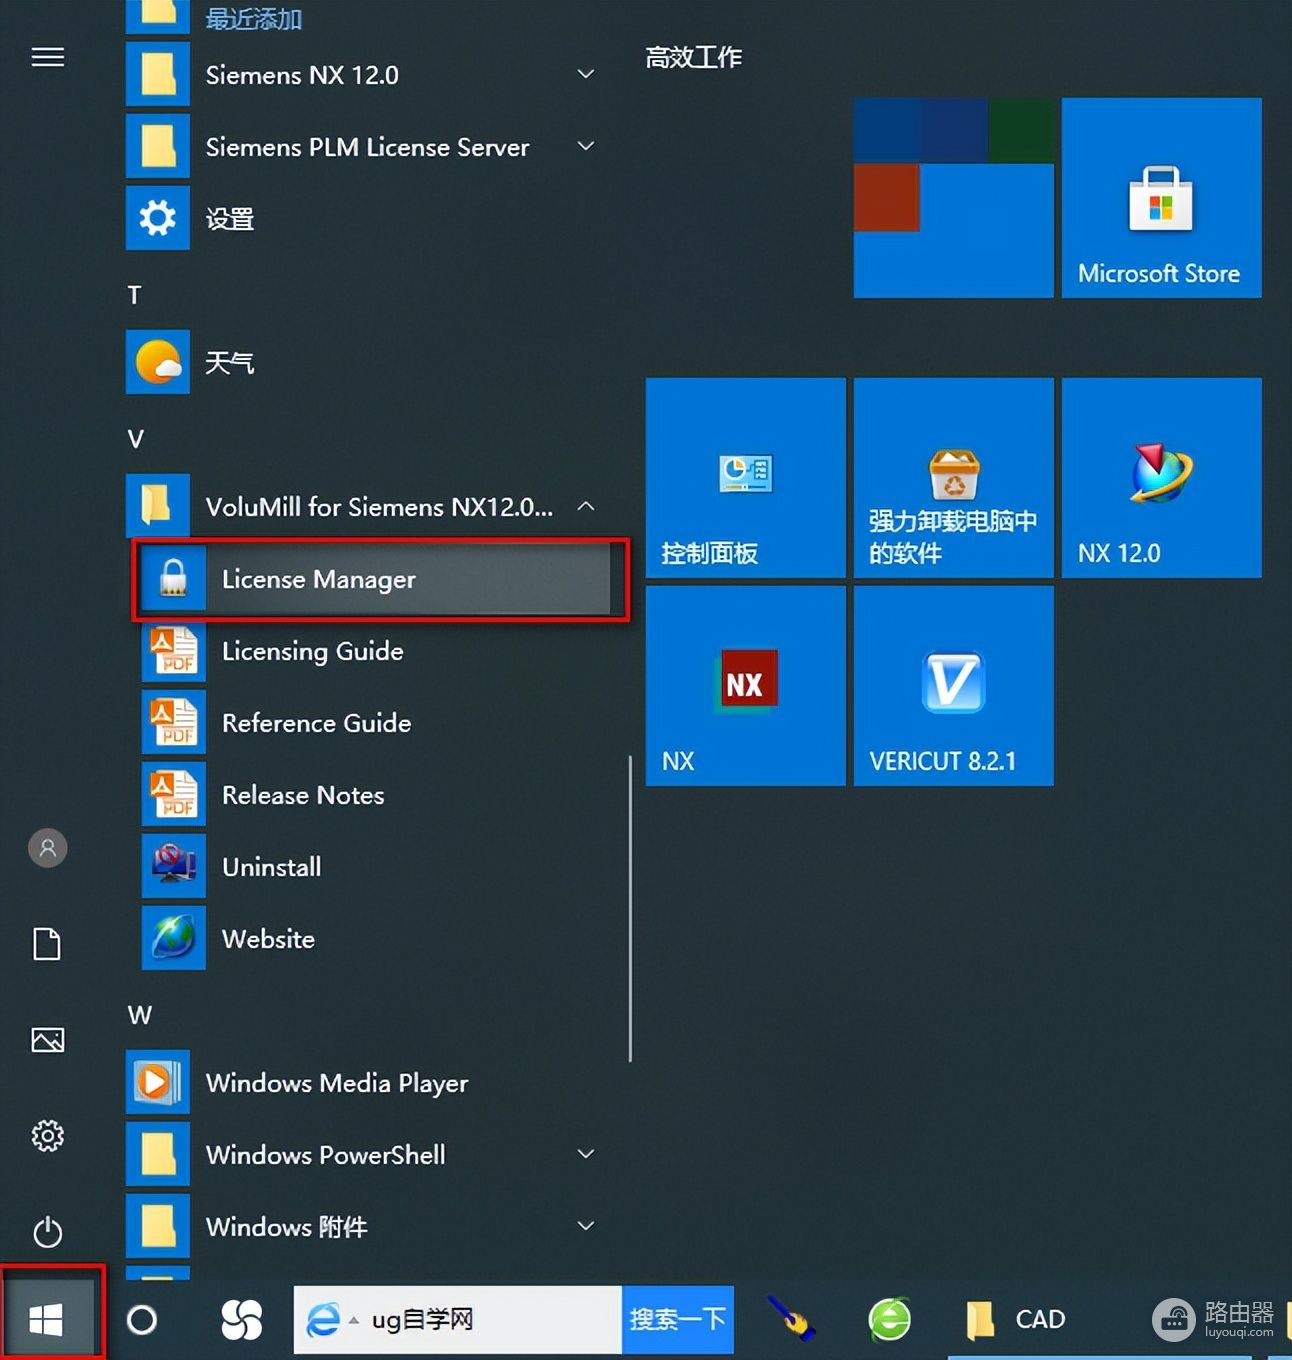Screen dimensions: 1292x1360
Task: Open the 强力卸载电脑中的软件 tile
Action: pos(953,478)
